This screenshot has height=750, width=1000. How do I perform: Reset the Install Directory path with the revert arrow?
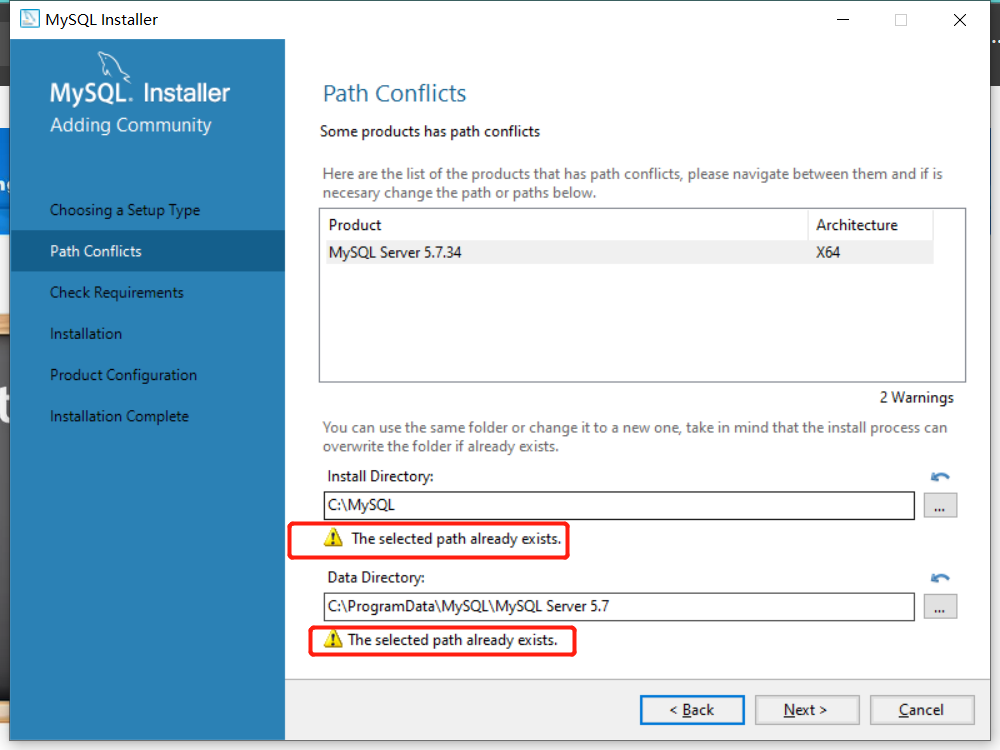point(940,476)
